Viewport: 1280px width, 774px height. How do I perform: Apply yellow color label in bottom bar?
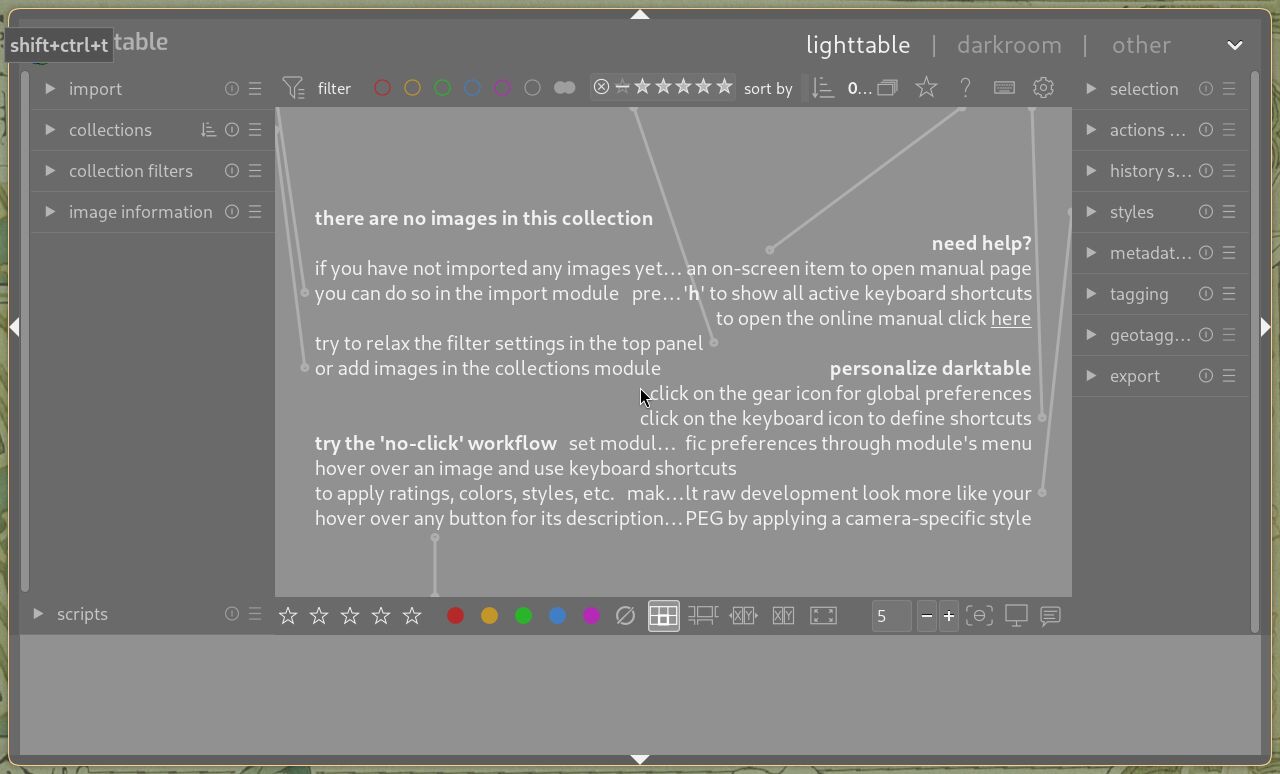click(489, 616)
